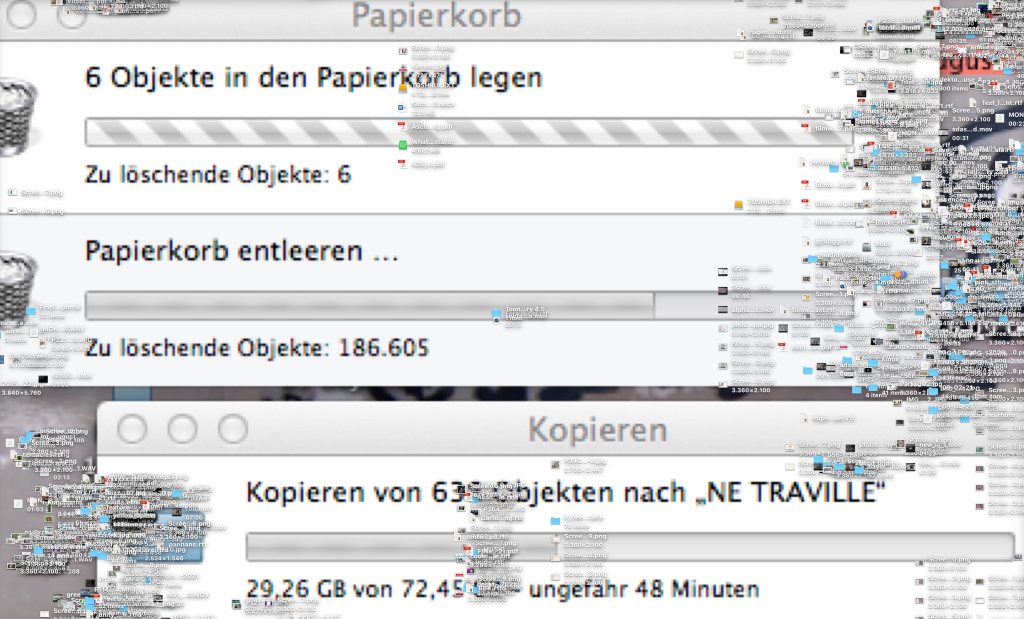The width and height of the screenshot is (1024, 619).
Task: Minimize the Kopieren window with middle button
Action: click(x=182, y=429)
